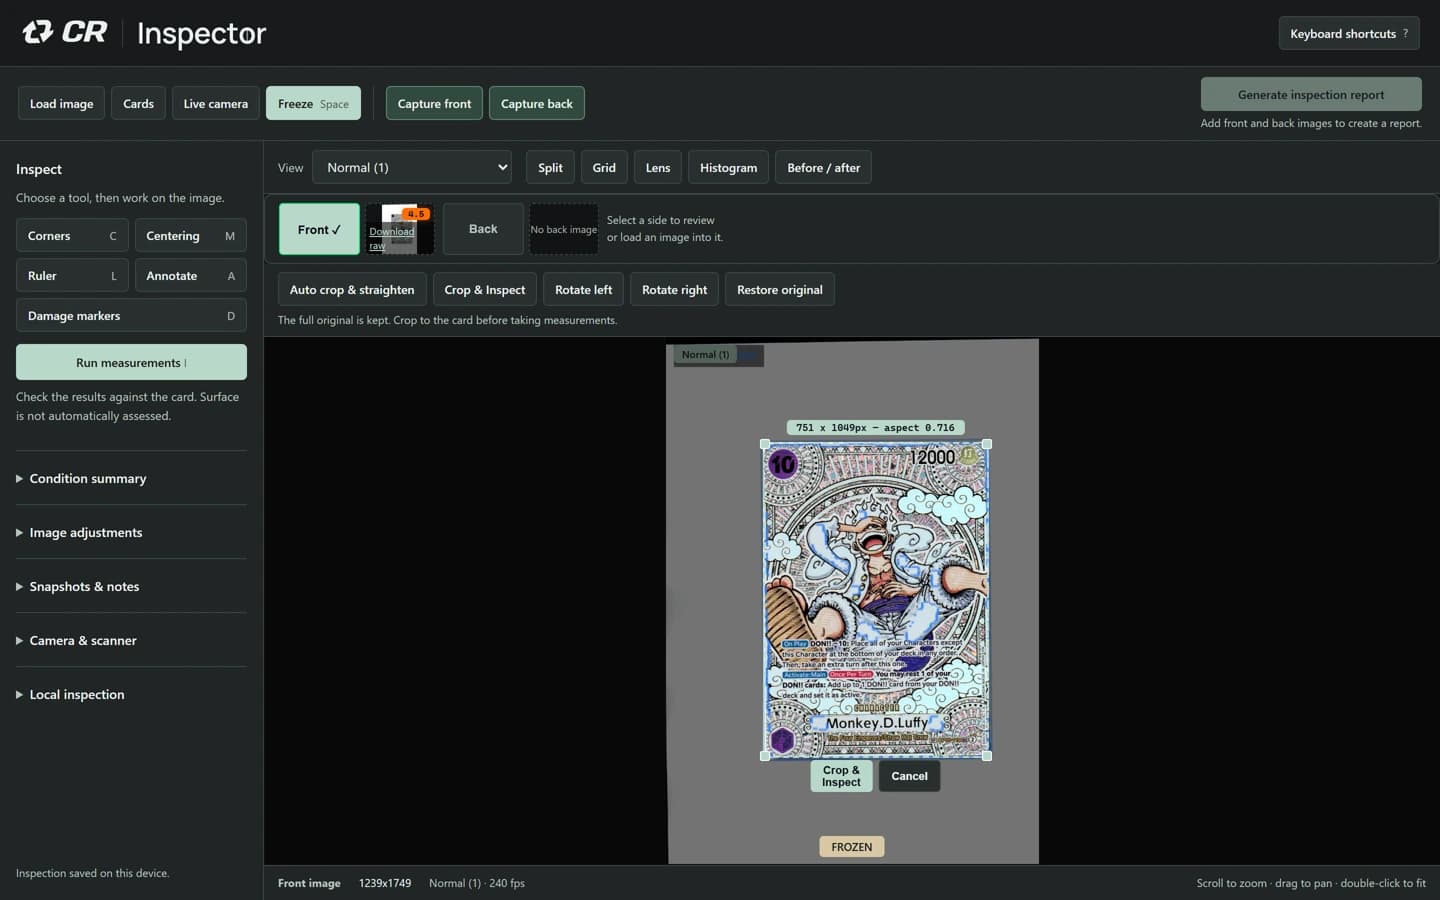Click Run measurements

pyautogui.click(x=131, y=362)
